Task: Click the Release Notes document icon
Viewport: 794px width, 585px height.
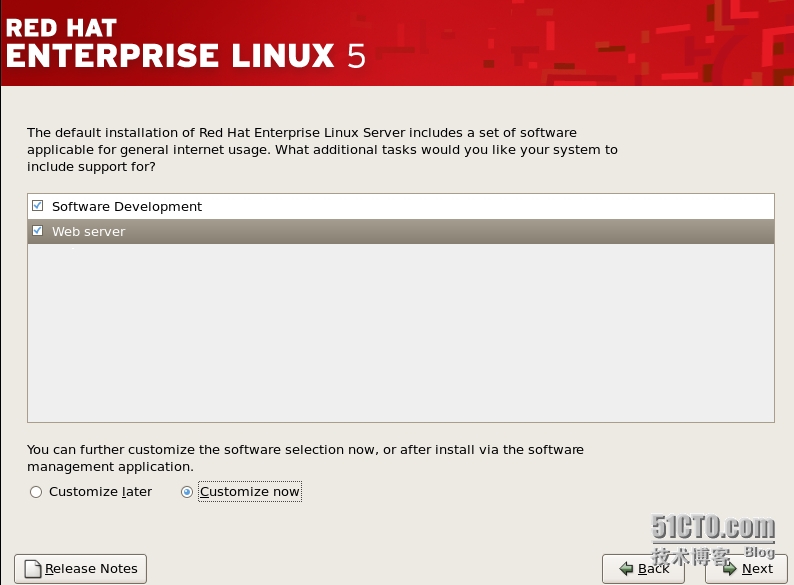Action: point(33,569)
